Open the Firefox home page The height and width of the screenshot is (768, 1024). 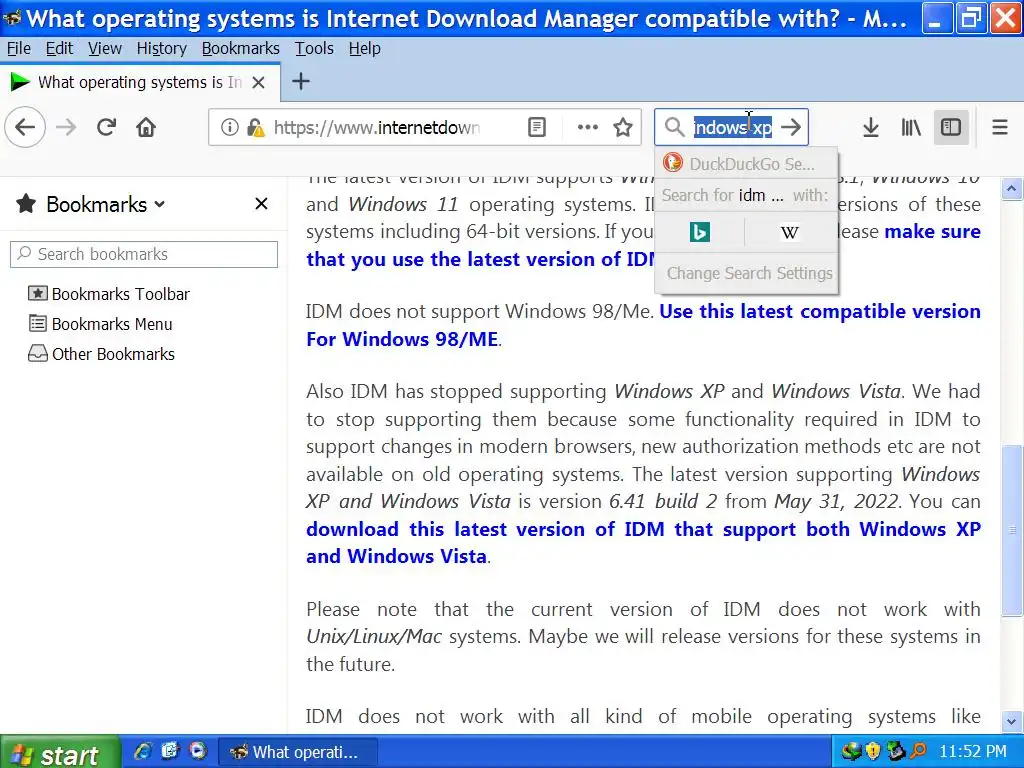pyautogui.click(x=146, y=127)
